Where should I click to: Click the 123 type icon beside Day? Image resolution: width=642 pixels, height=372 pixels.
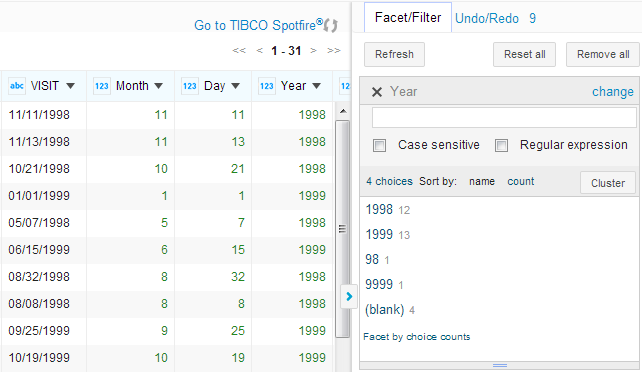tap(190, 86)
